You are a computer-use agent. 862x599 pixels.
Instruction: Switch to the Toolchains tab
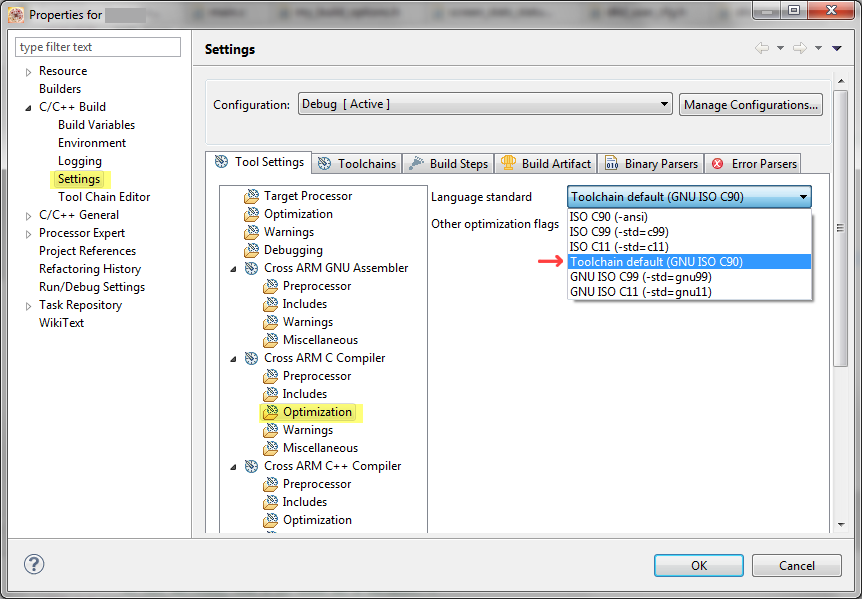click(356, 163)
